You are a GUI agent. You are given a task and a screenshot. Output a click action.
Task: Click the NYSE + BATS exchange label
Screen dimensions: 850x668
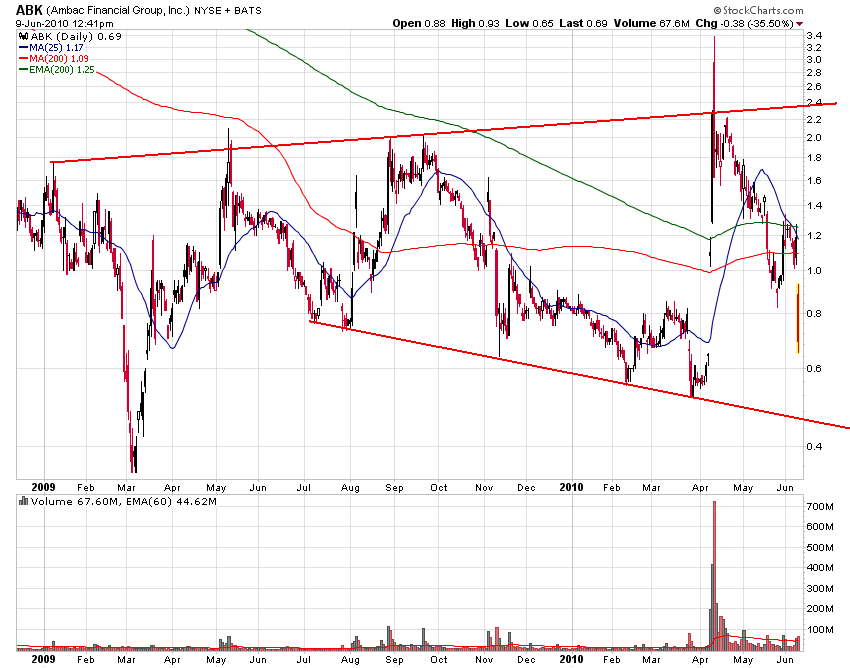pos(228,11)
